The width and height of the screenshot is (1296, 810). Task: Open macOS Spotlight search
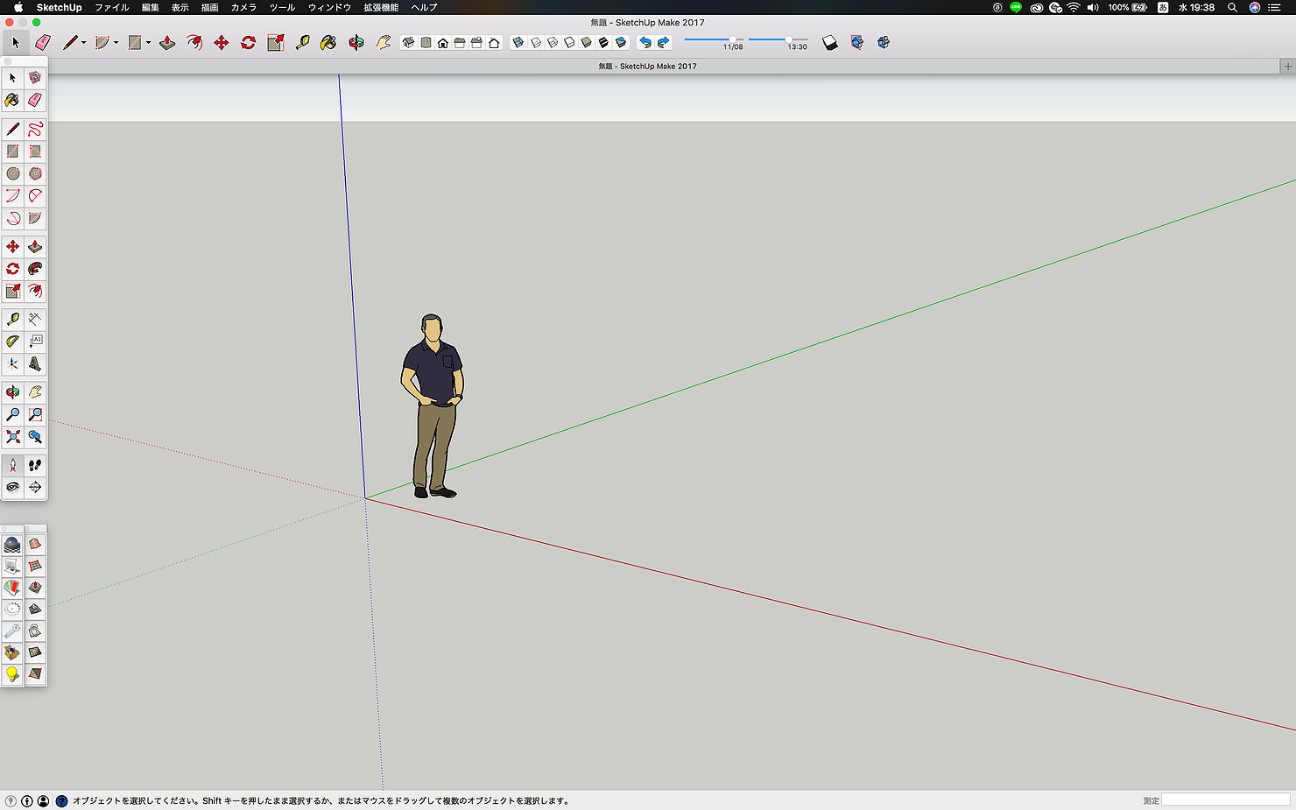click(1232, 7)
